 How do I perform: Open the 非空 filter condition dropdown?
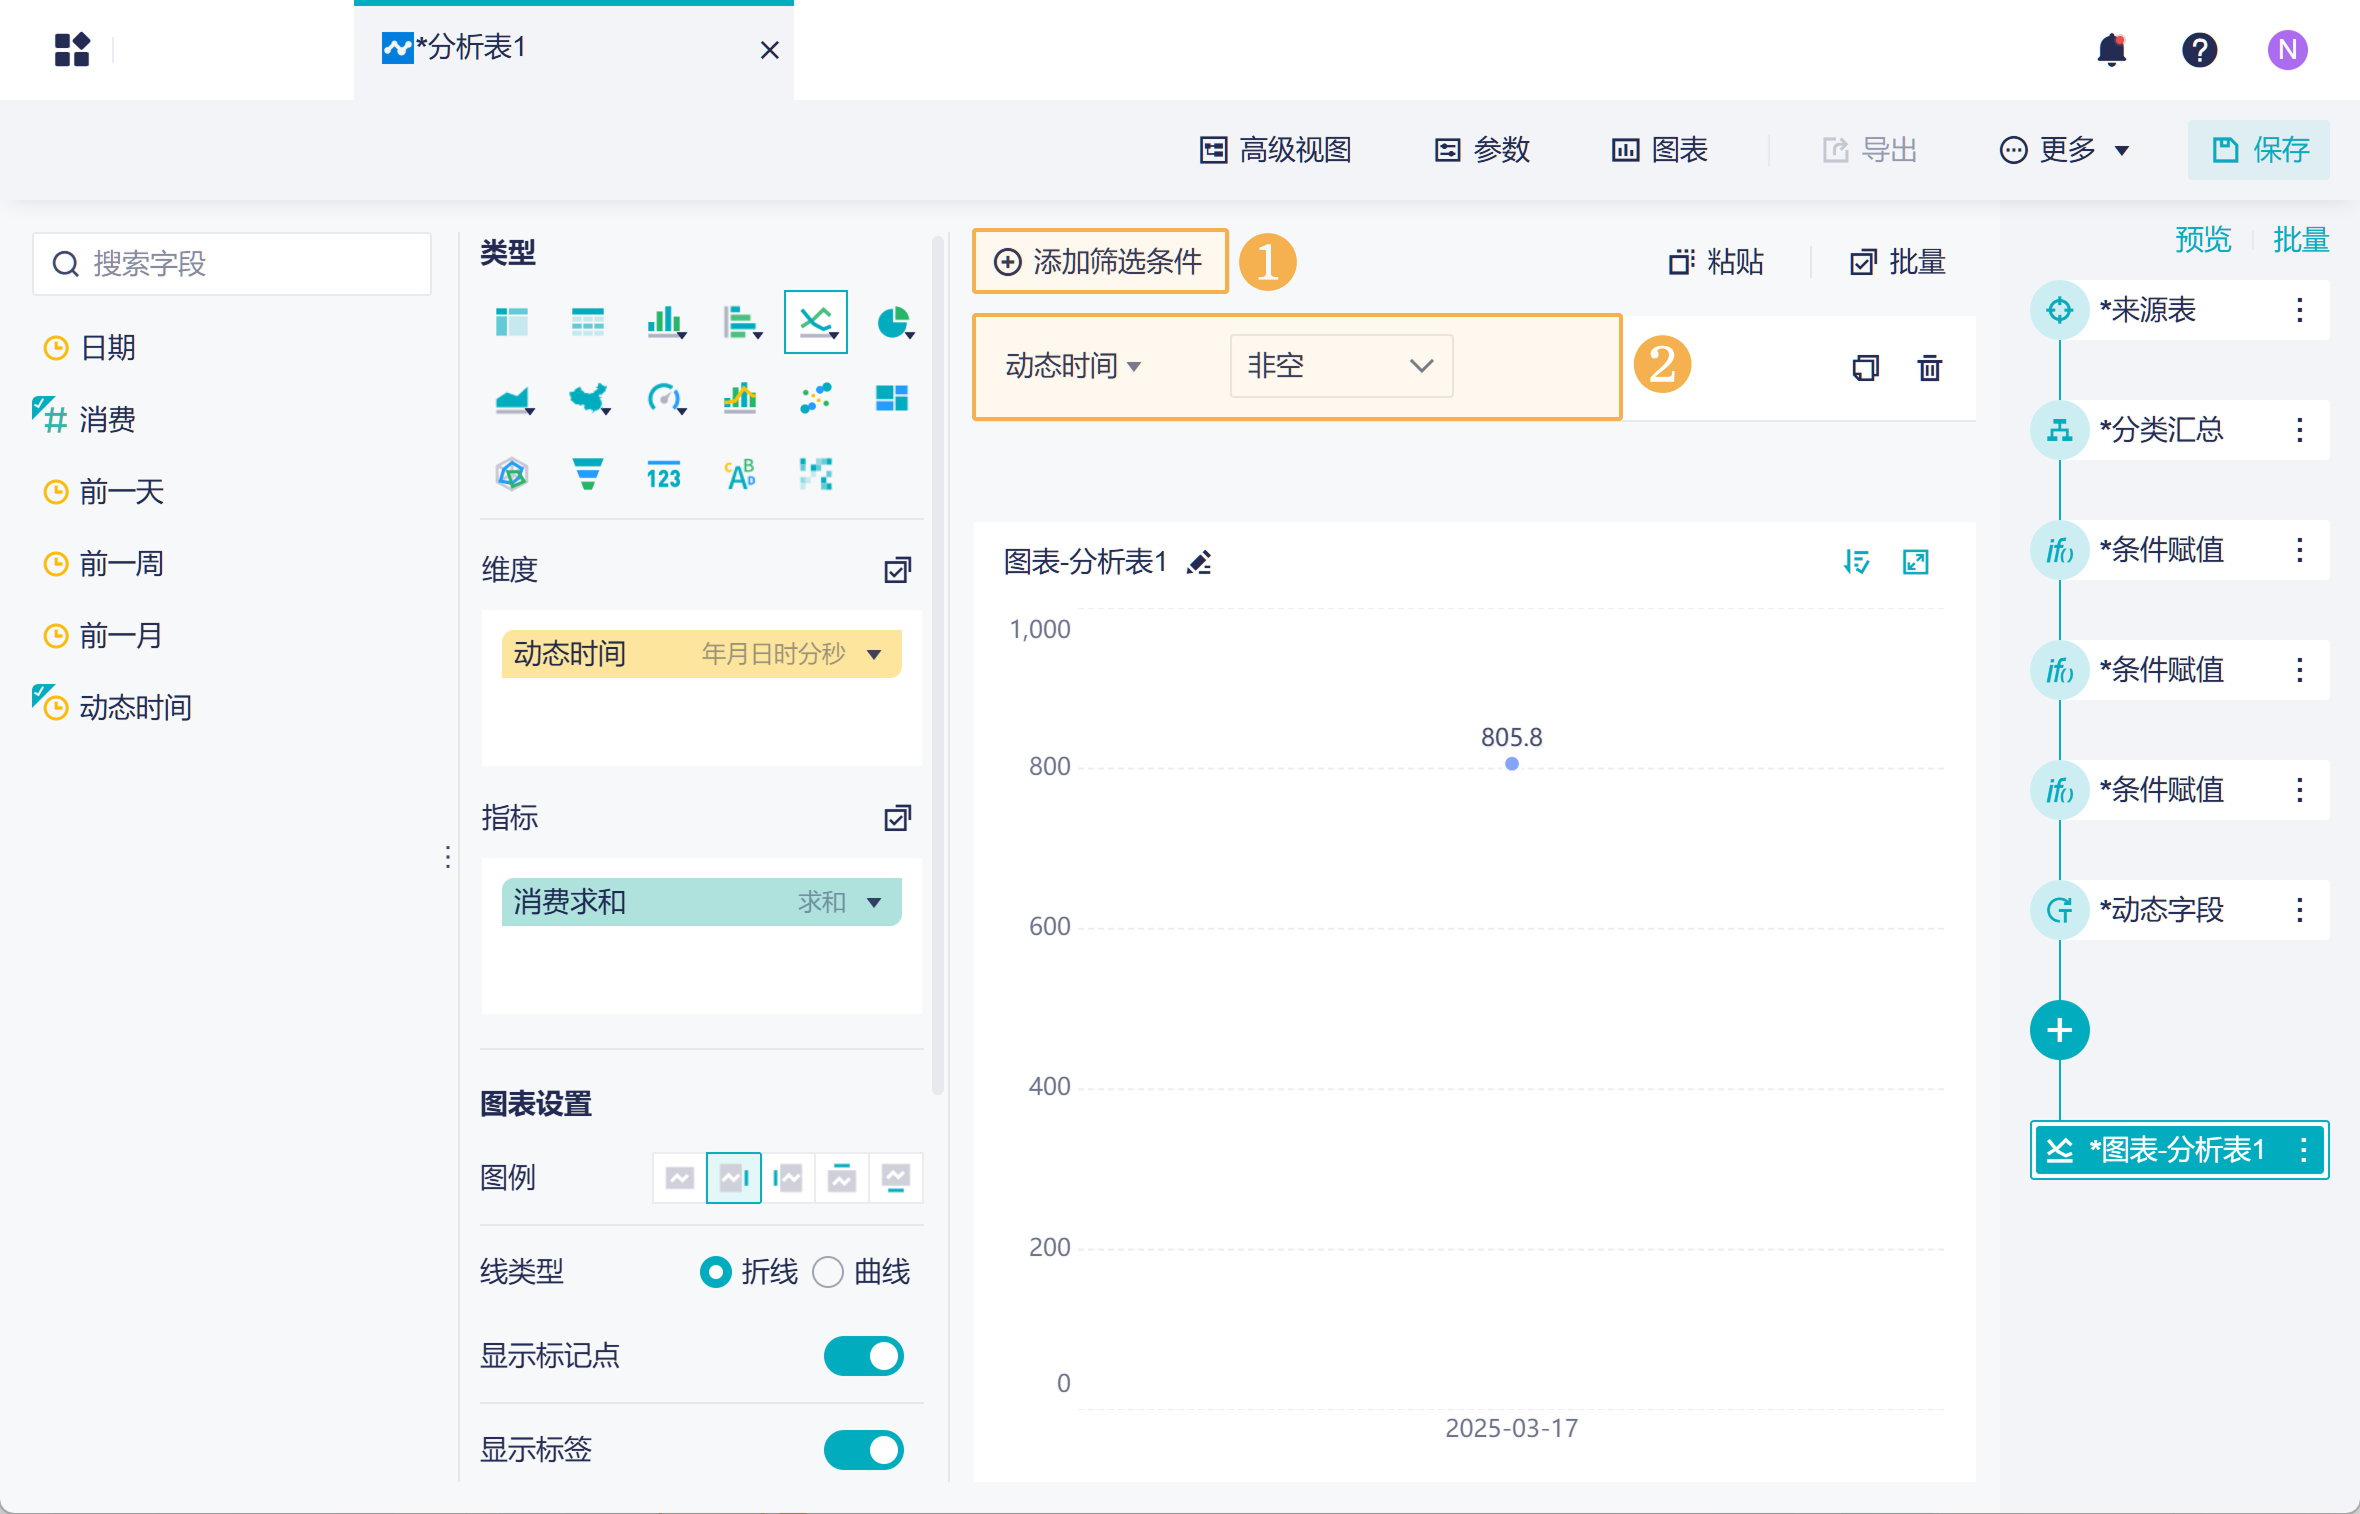pos(1340,366)
